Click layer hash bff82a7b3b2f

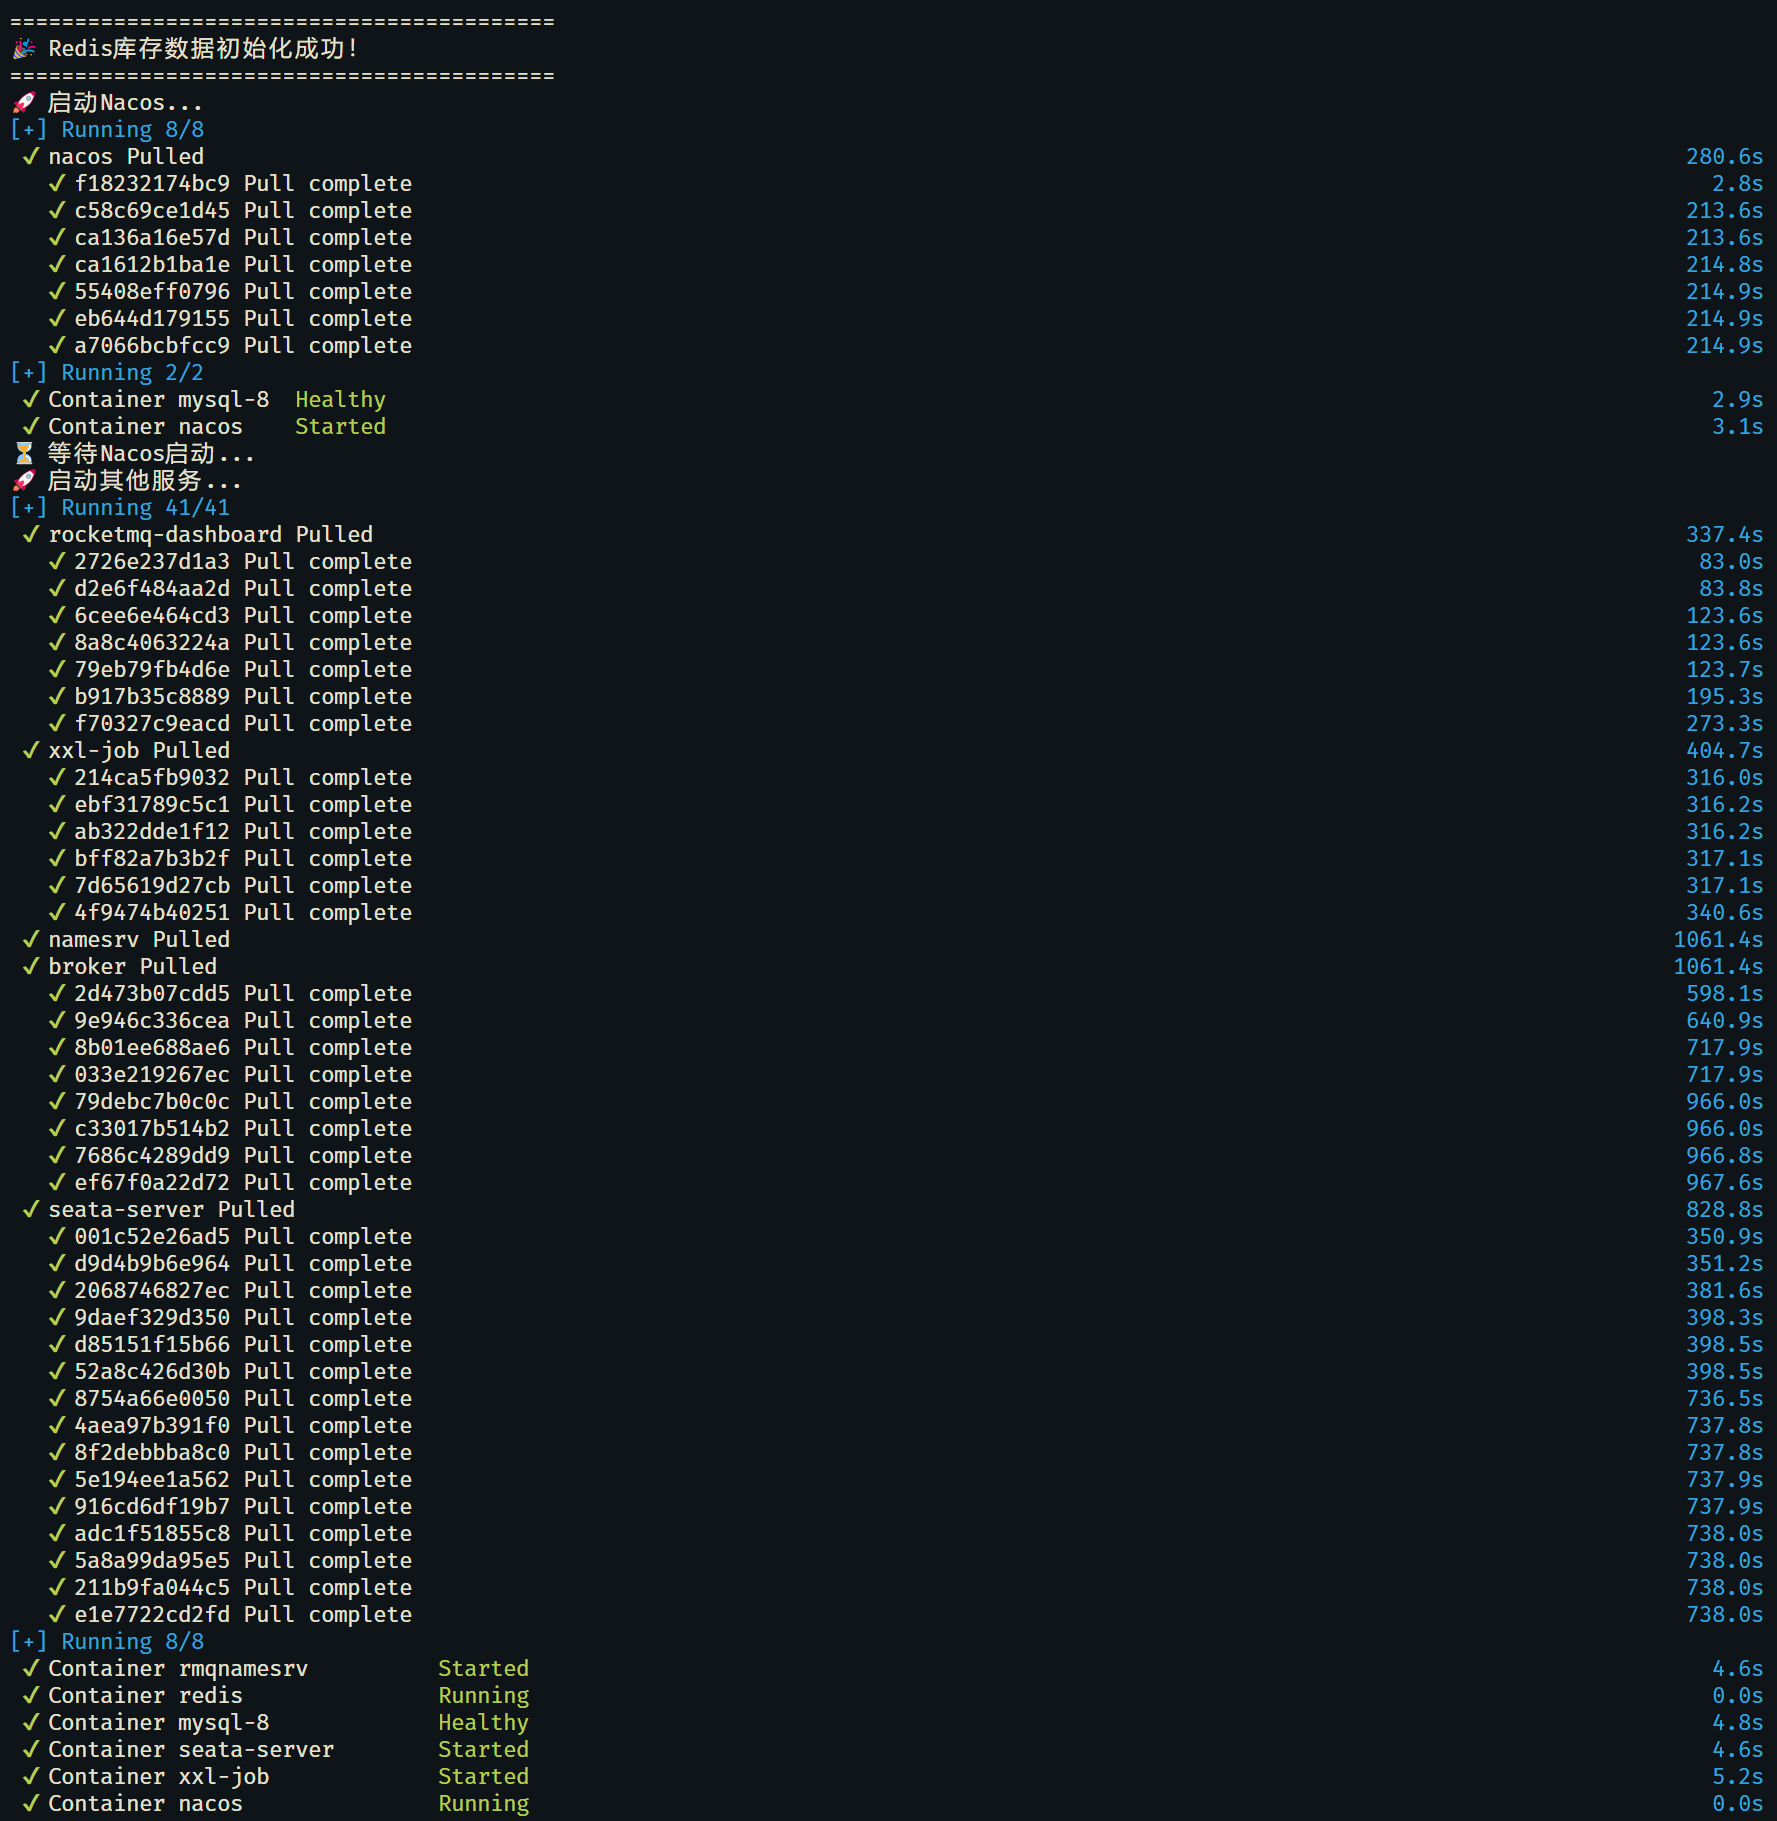tap(152, 858)
